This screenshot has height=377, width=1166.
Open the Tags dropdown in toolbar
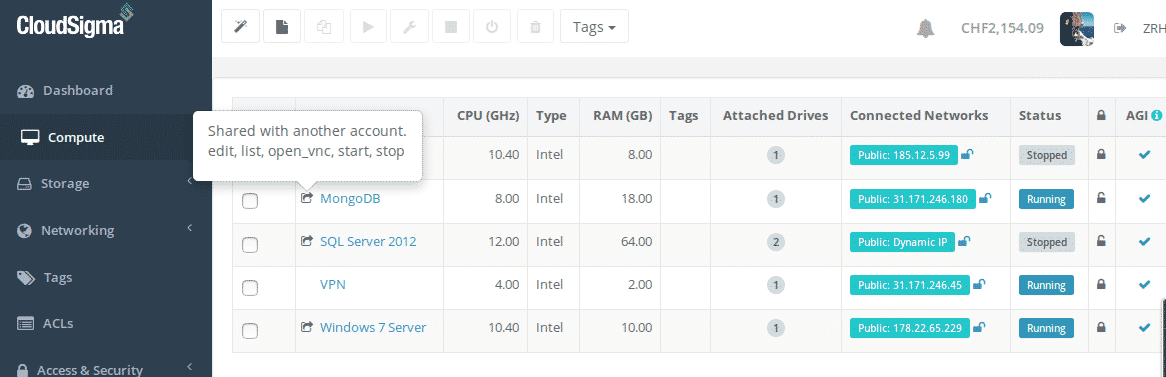click(x=594, y=27)
